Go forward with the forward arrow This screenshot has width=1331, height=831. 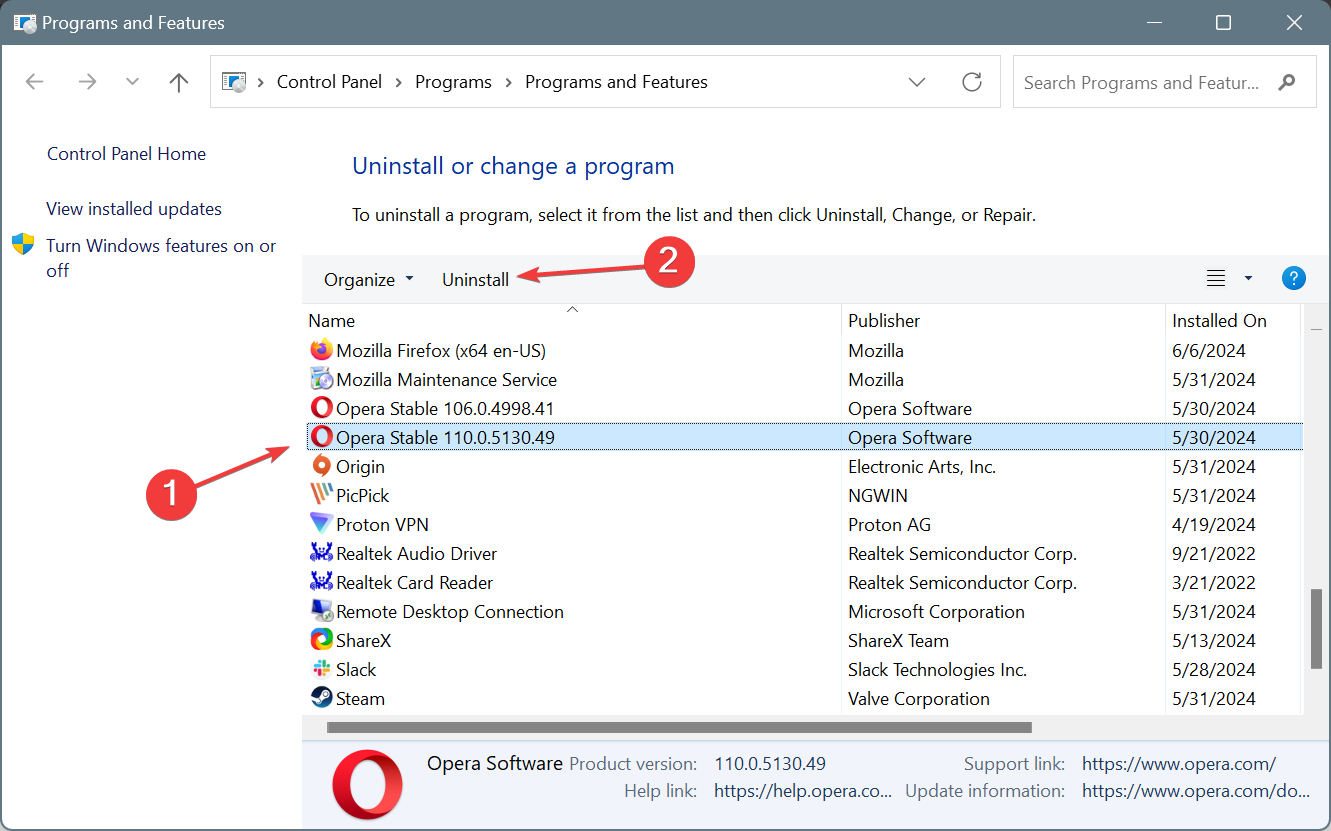(x=87, y=82)
